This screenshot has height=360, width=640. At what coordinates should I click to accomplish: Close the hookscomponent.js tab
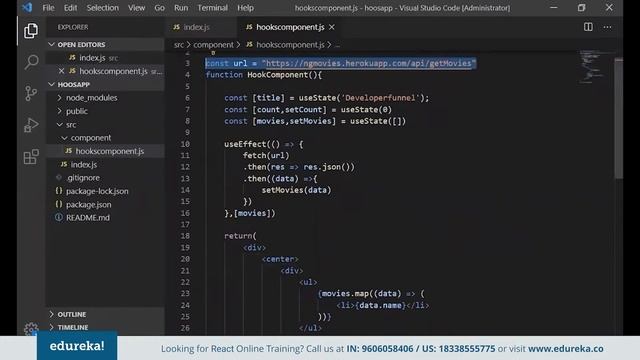[x=332, y=27]
